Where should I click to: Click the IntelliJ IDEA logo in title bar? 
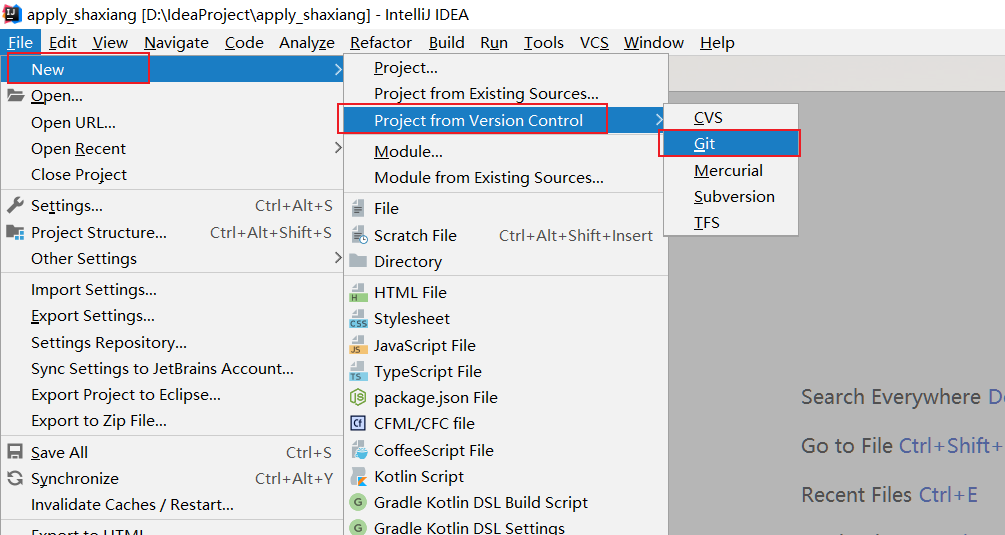tap(12, 13)
